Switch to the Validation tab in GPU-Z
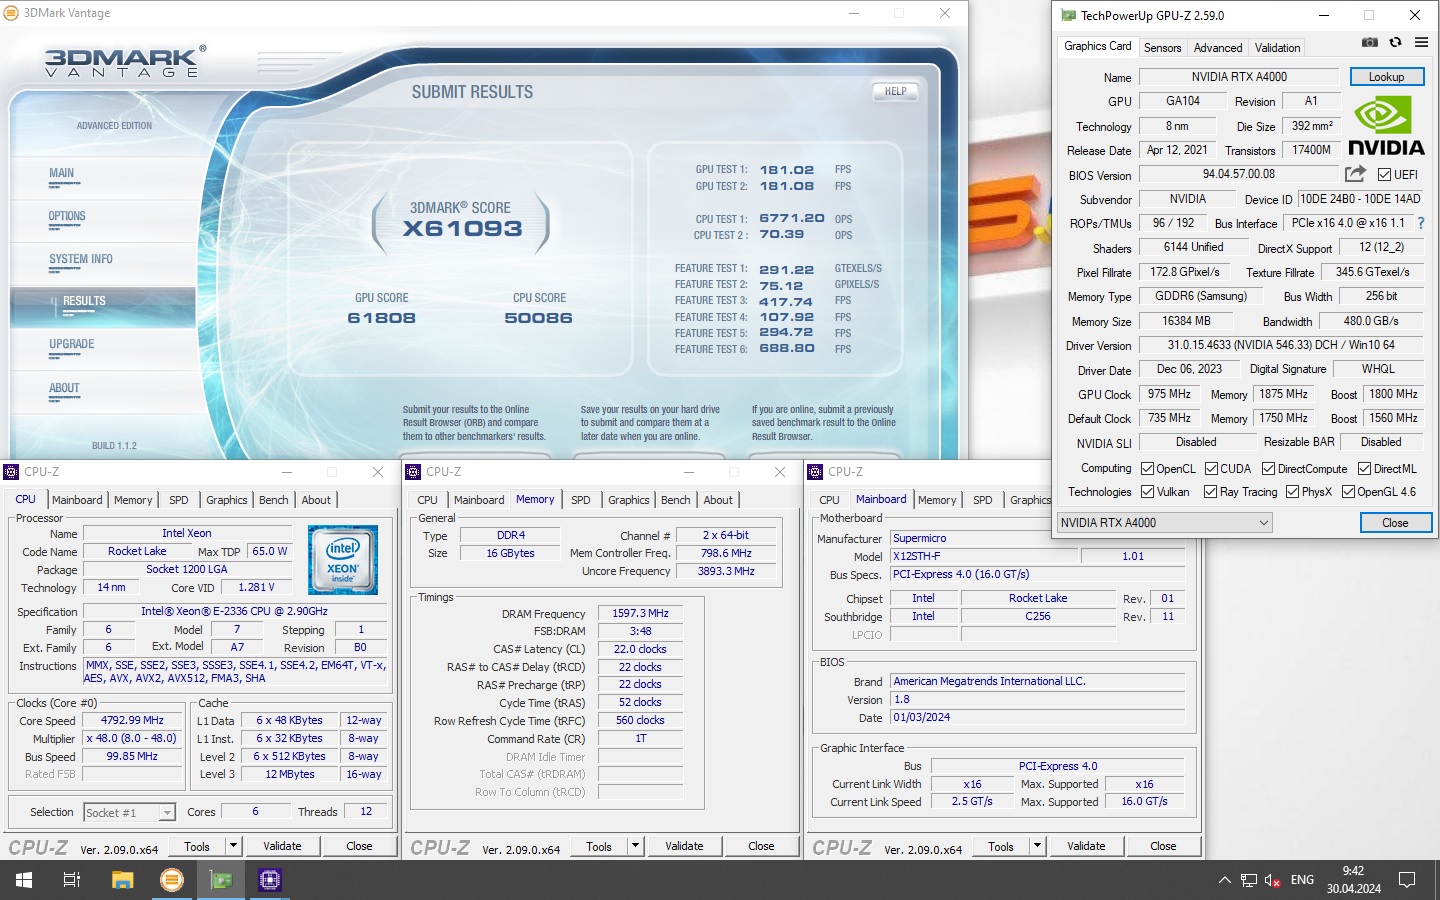The width and height of the screenshot is (1440, 900). 1277,48
